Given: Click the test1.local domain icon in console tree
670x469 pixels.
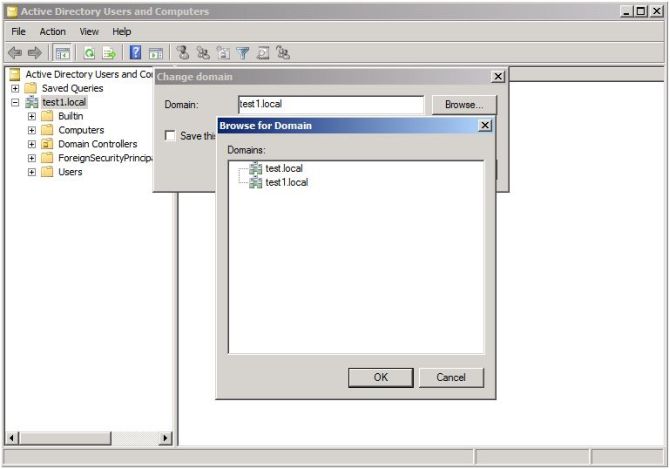Looking at the screenshot, I should click(32, 102).
